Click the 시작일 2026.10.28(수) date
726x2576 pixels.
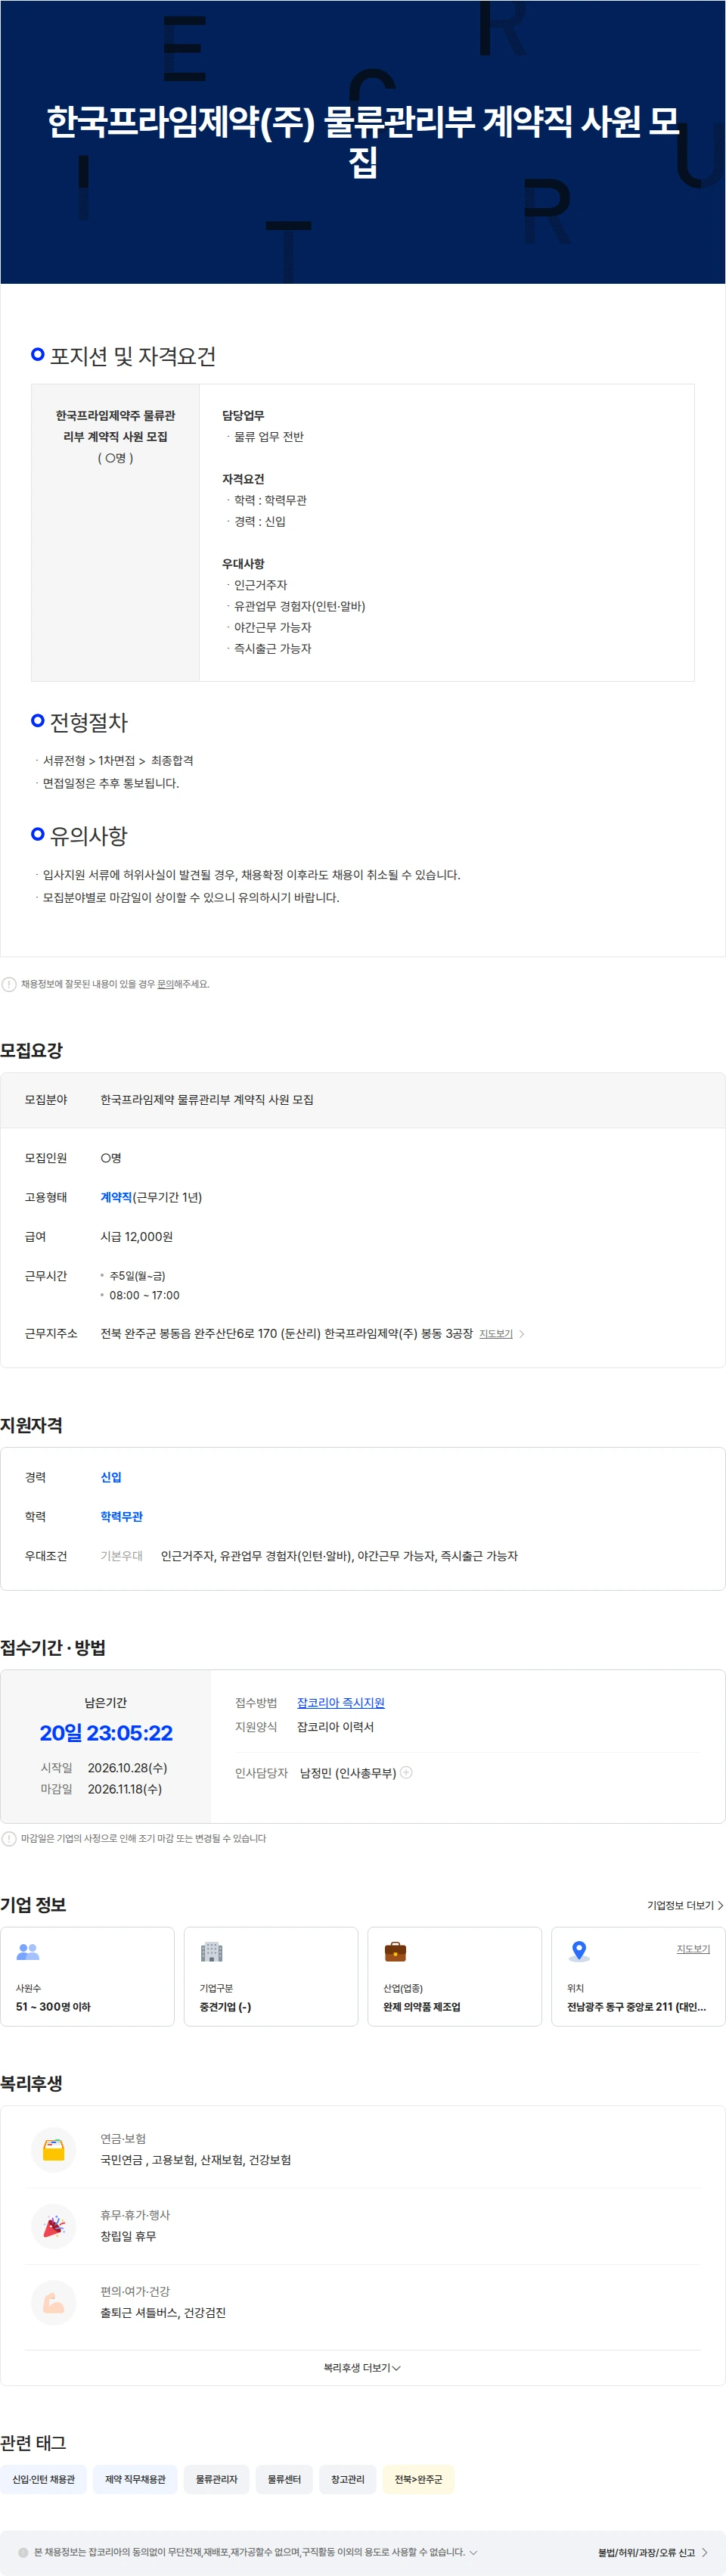point(127,1767)
